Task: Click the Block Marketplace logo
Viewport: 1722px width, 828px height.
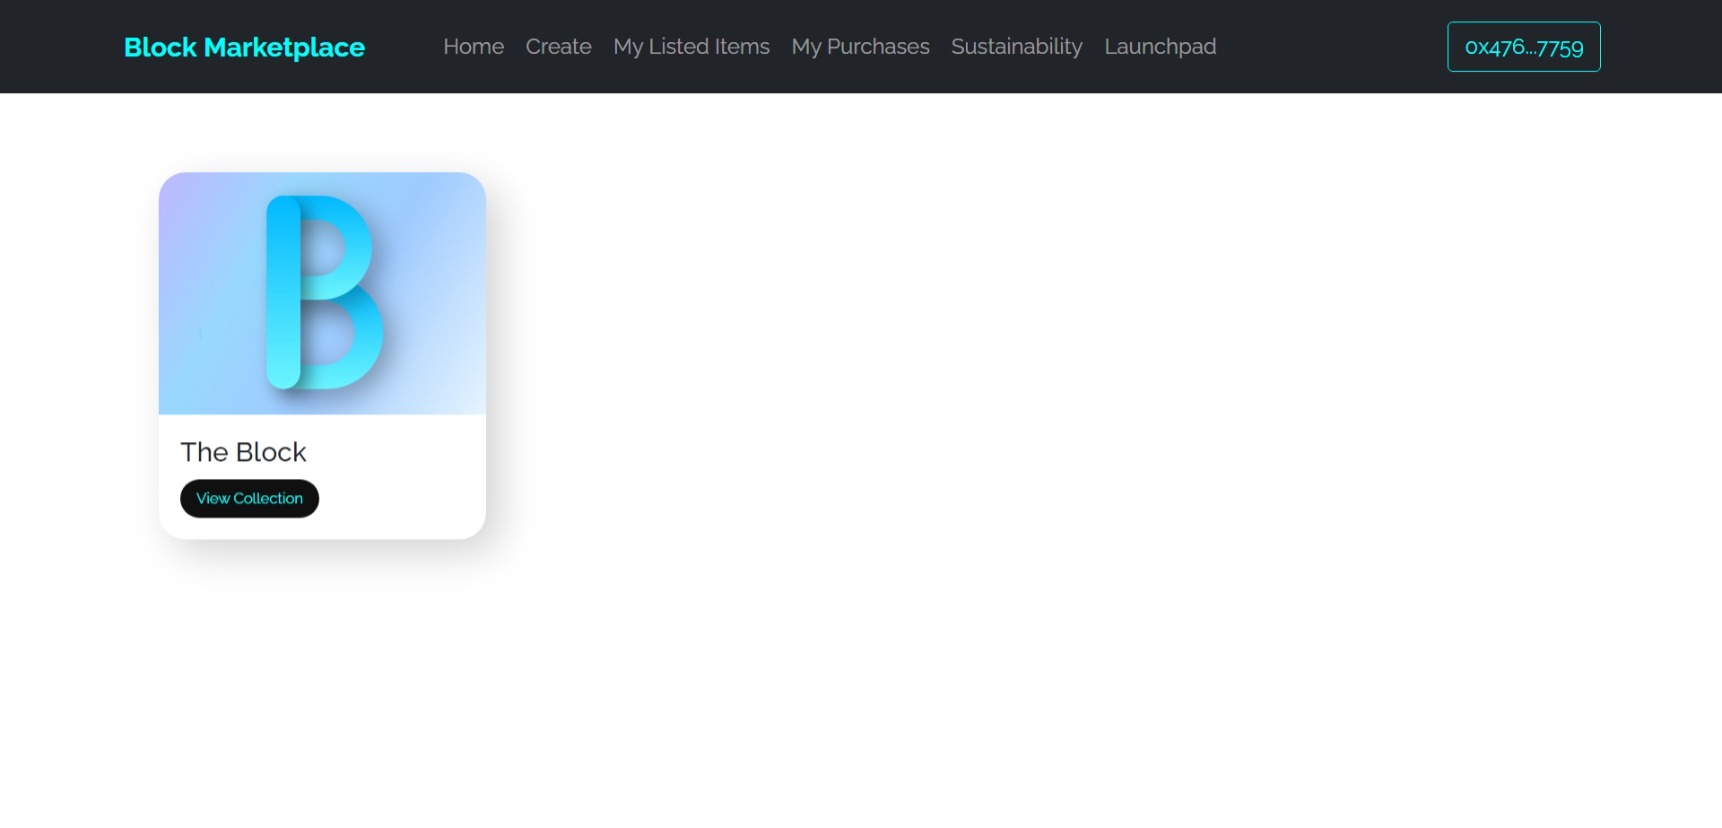Action: (x=244, y=47)
